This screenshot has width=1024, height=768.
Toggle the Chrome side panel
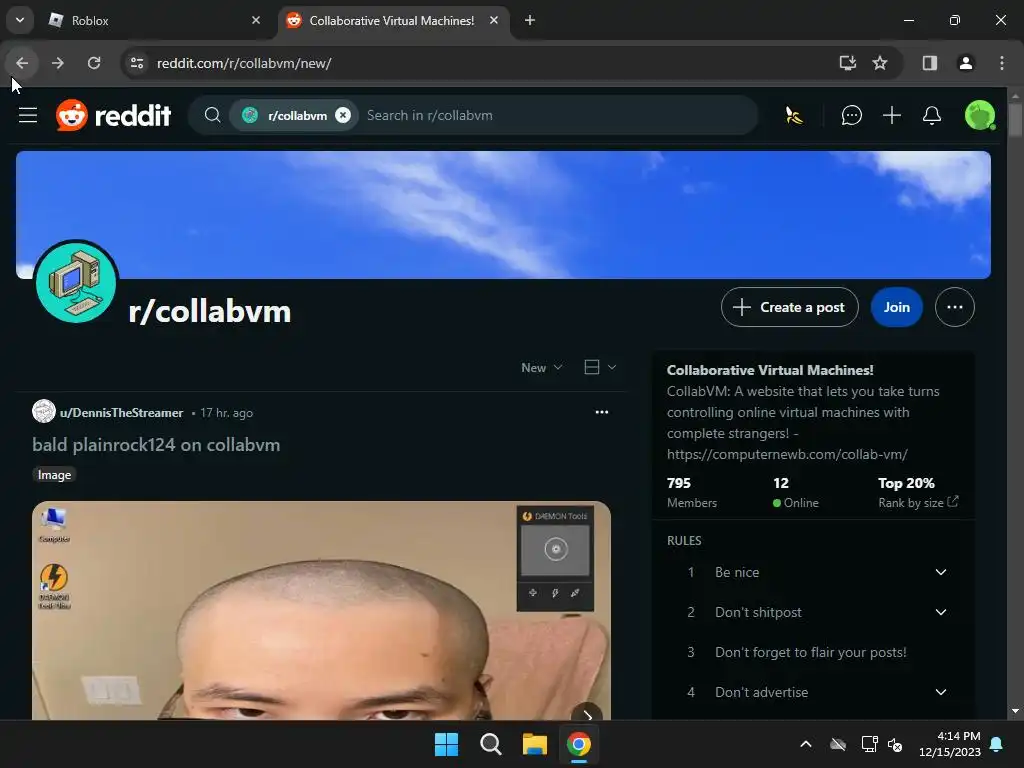[x=929, y=63]
